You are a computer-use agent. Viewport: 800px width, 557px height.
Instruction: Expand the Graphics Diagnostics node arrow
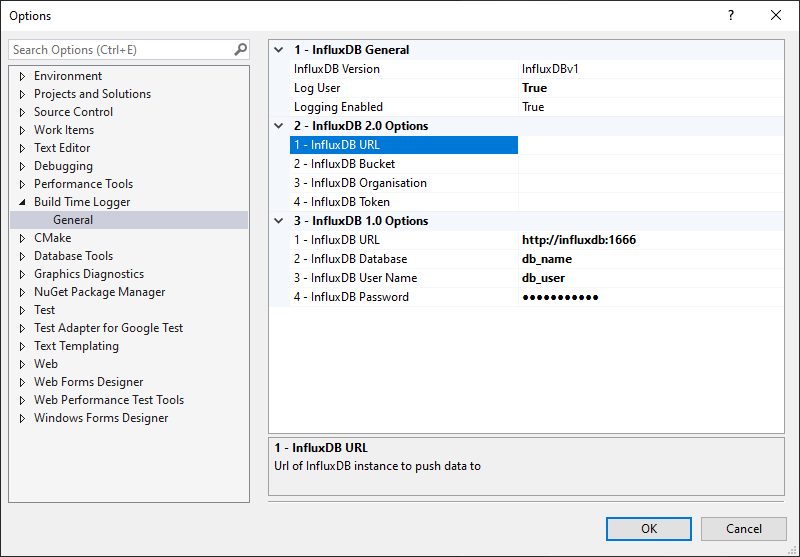point(22,274)
